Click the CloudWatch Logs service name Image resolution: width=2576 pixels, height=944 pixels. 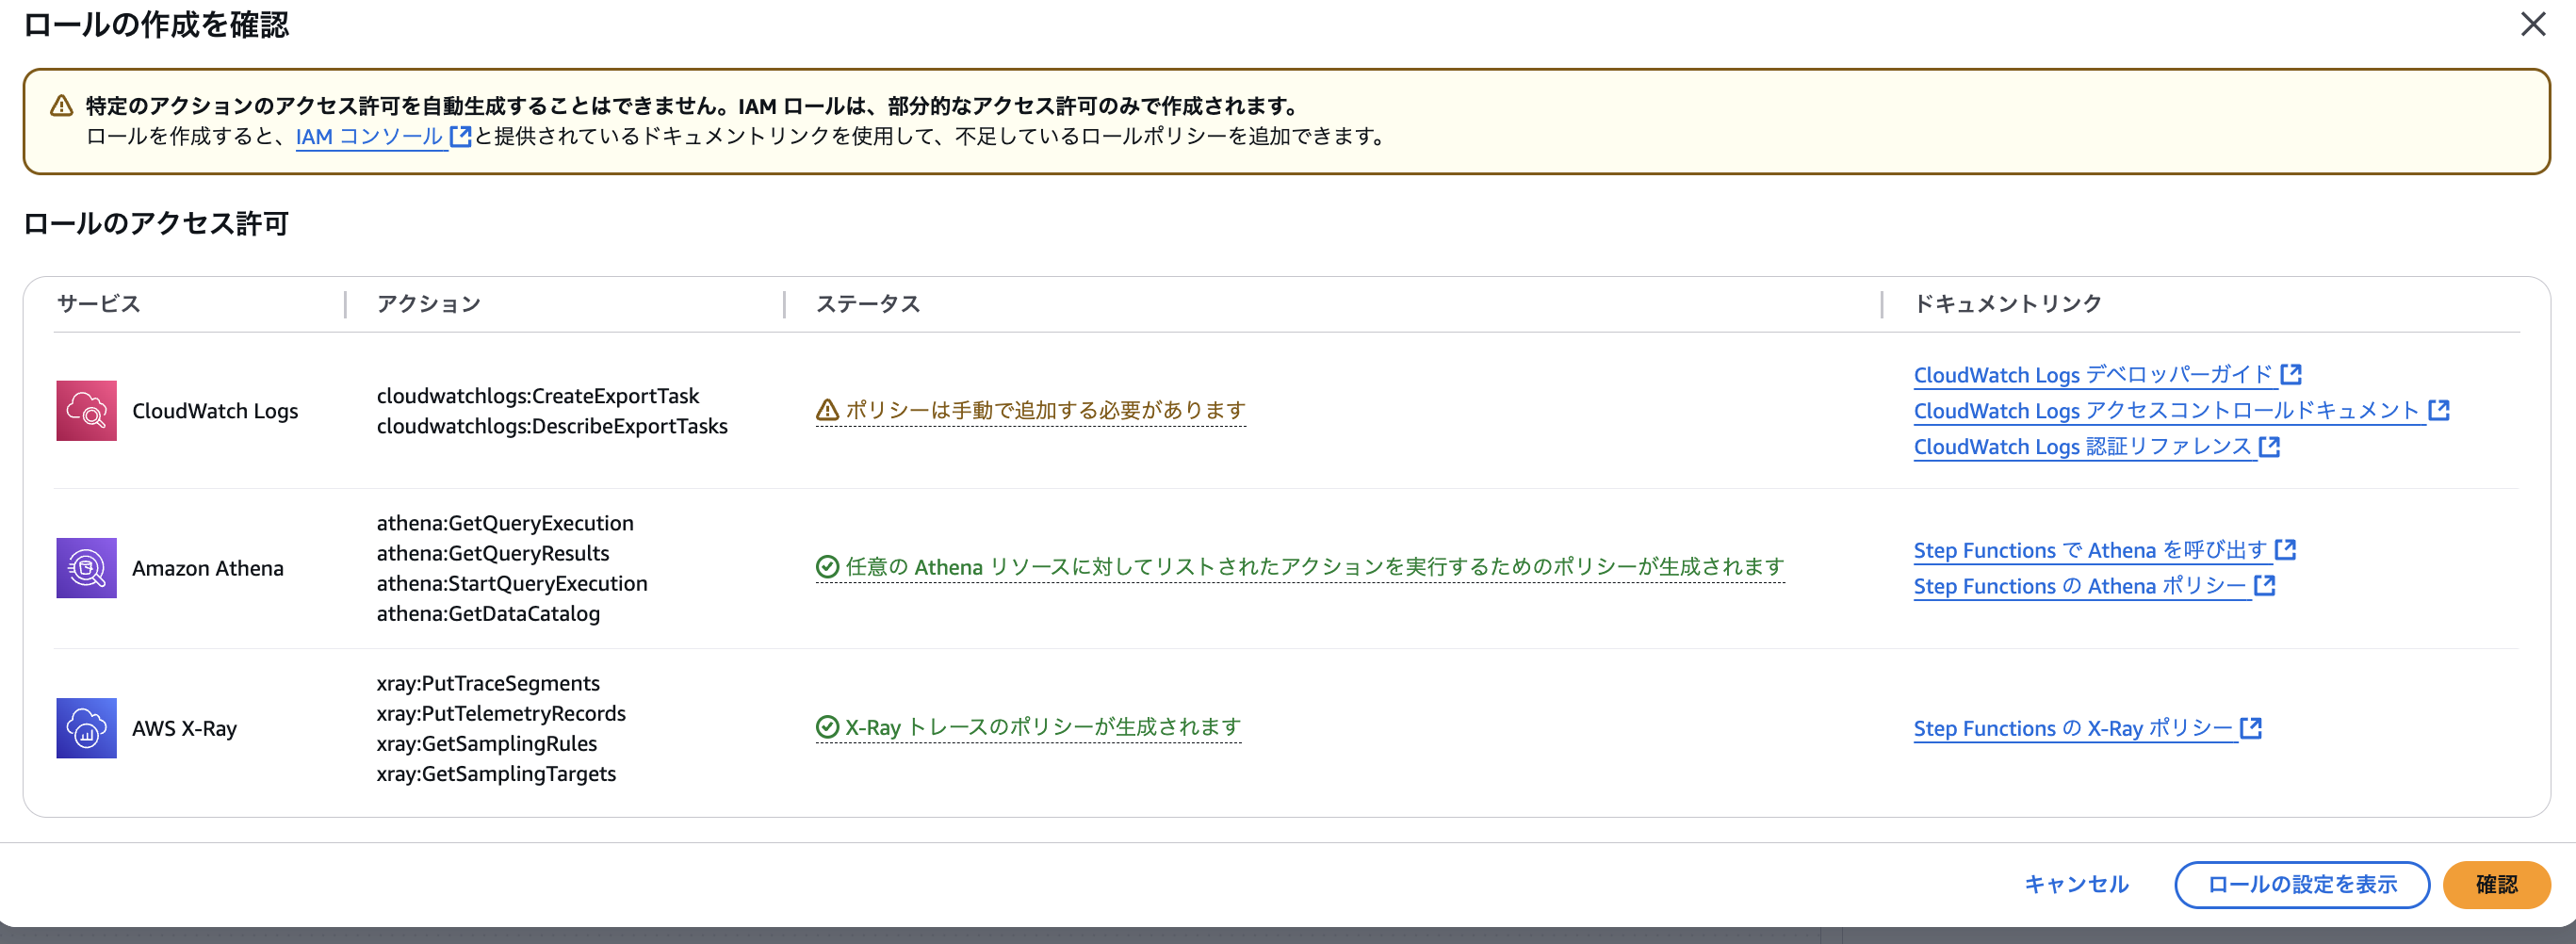pos(215,411)
